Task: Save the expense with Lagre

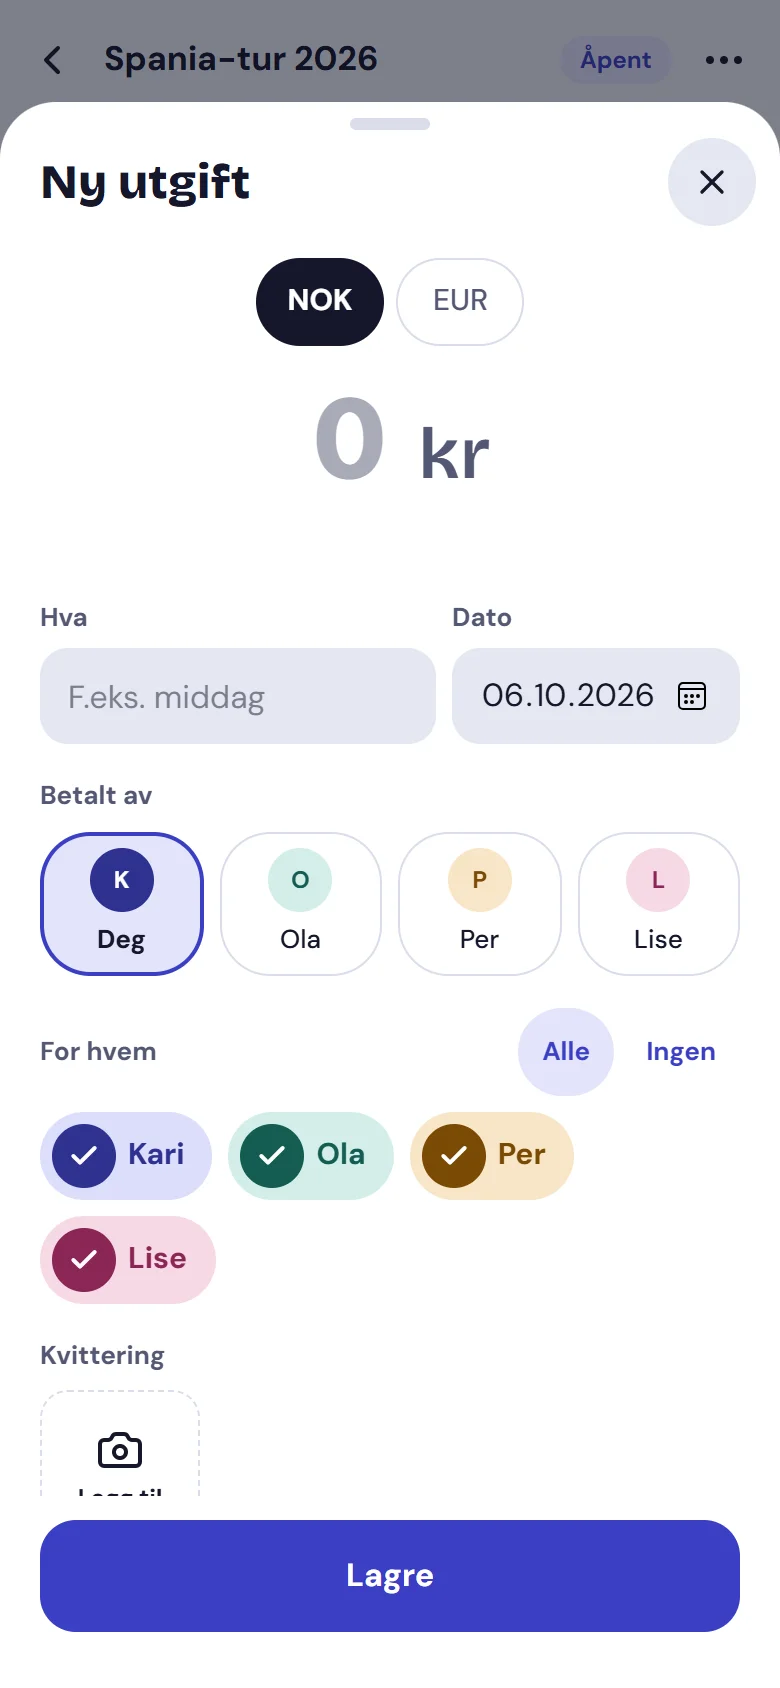Action: coord(390,1576)
